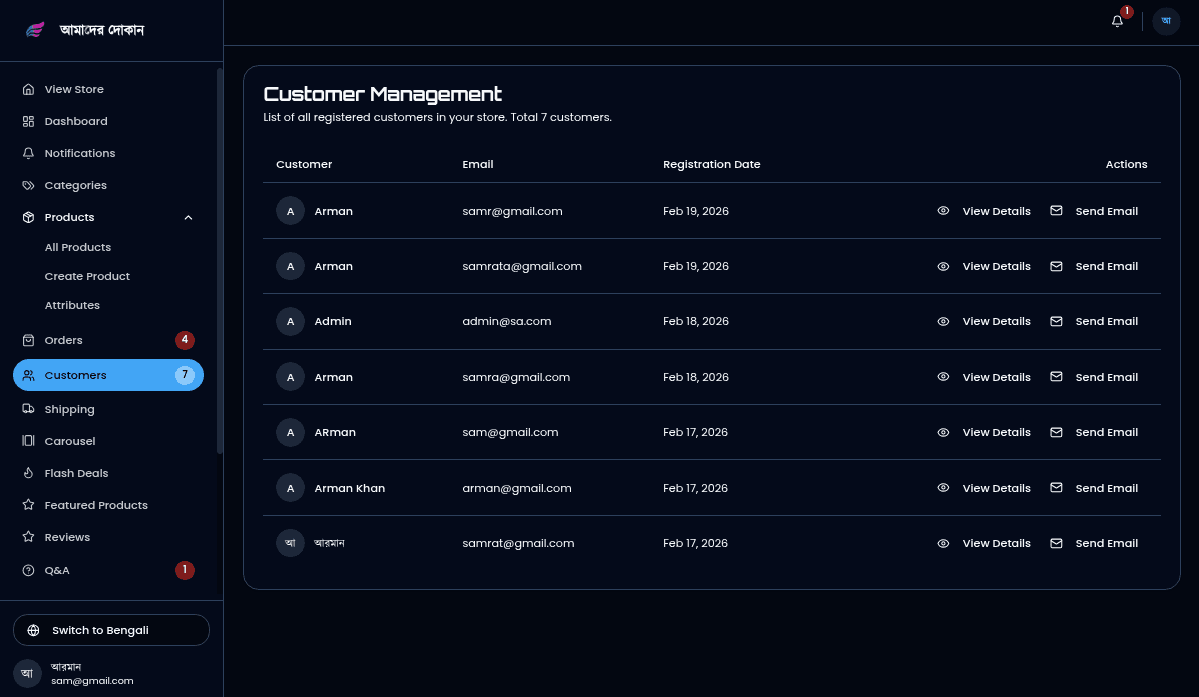Click the Switch to Bengali button
The height and width of the screenshot is (697, 1199).
[x=111, y=630]
